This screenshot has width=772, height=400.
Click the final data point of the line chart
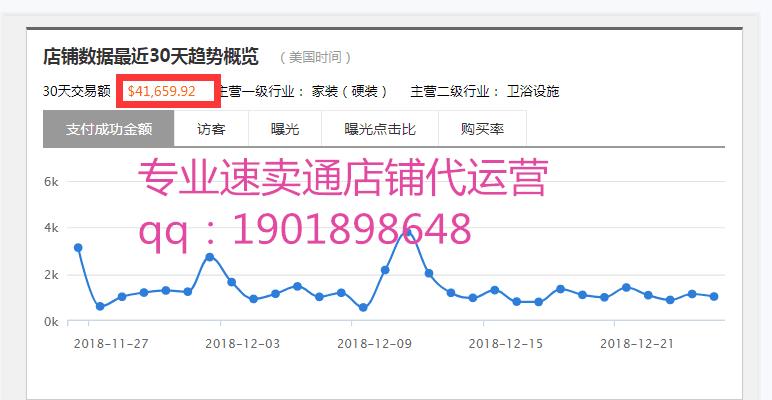(714, 297)
